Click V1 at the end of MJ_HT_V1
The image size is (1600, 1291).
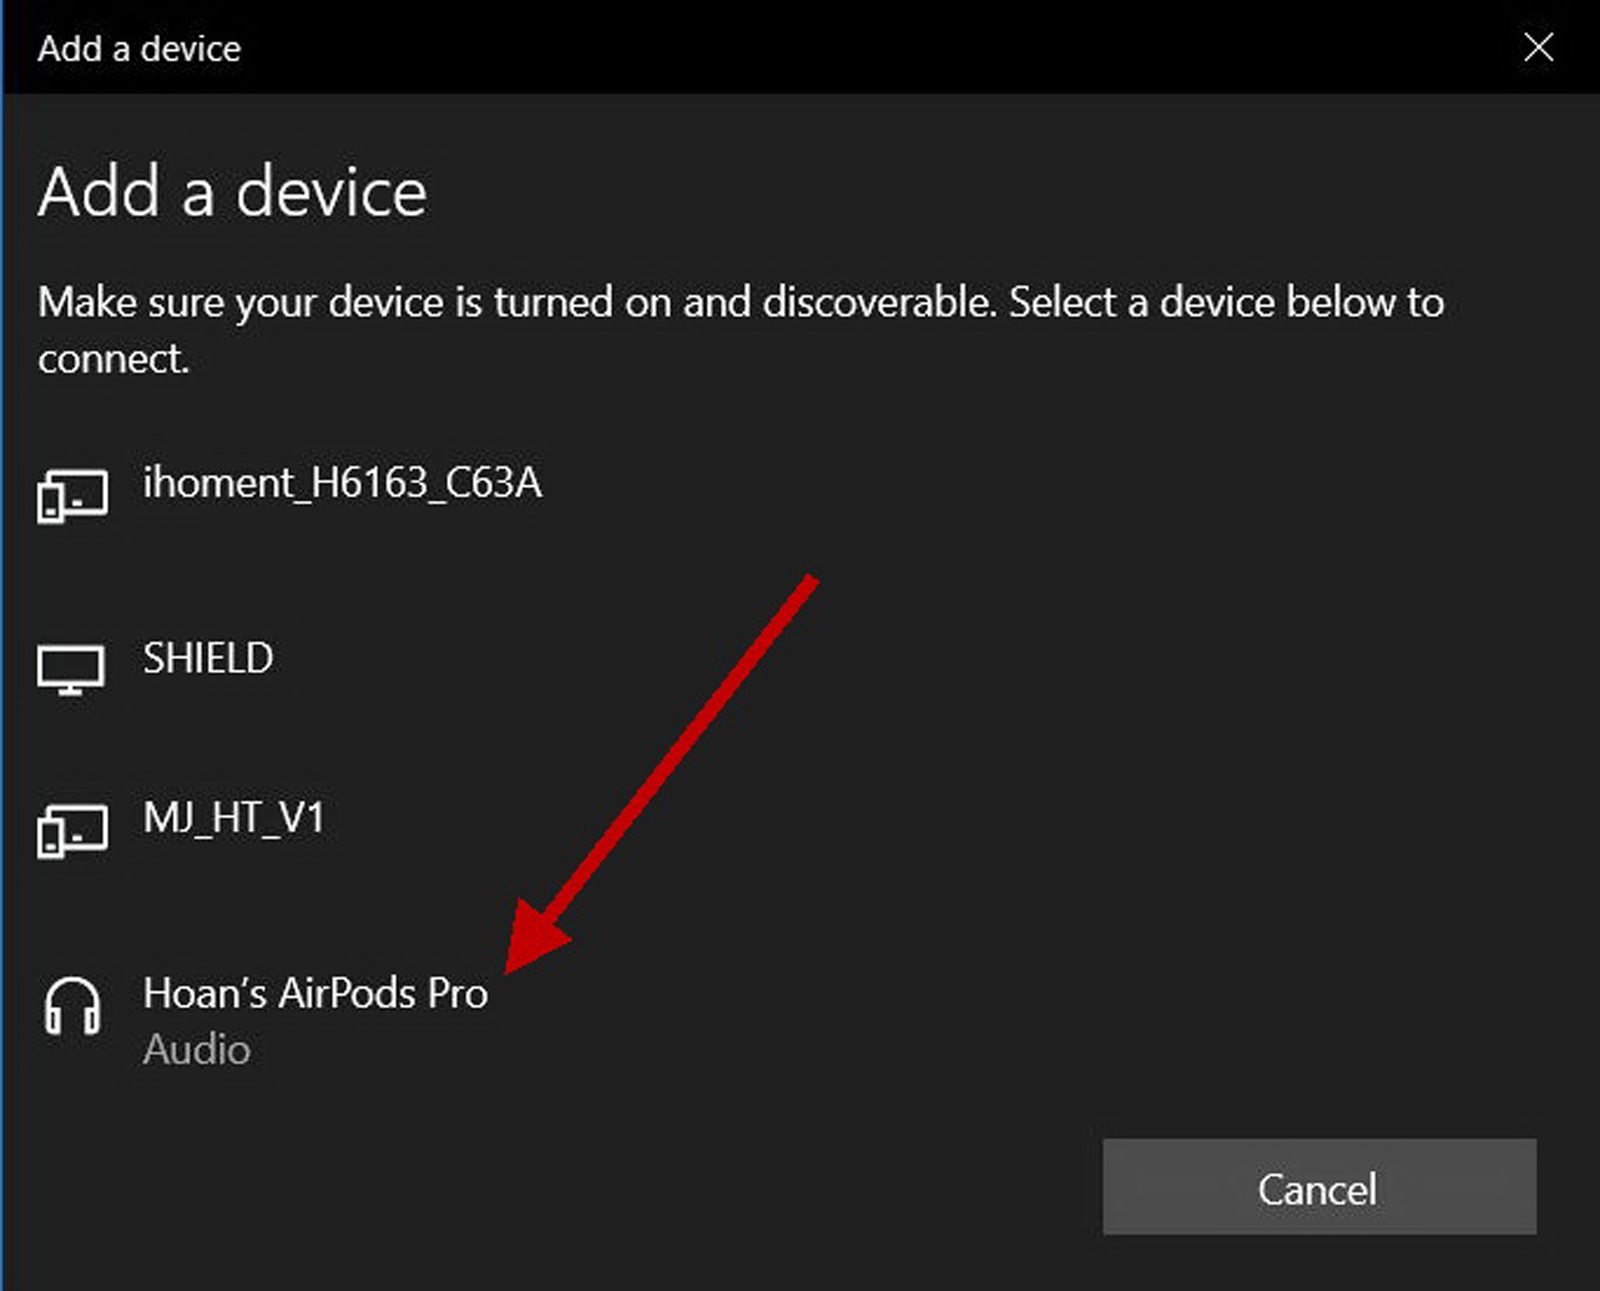(x=301, y=818)
